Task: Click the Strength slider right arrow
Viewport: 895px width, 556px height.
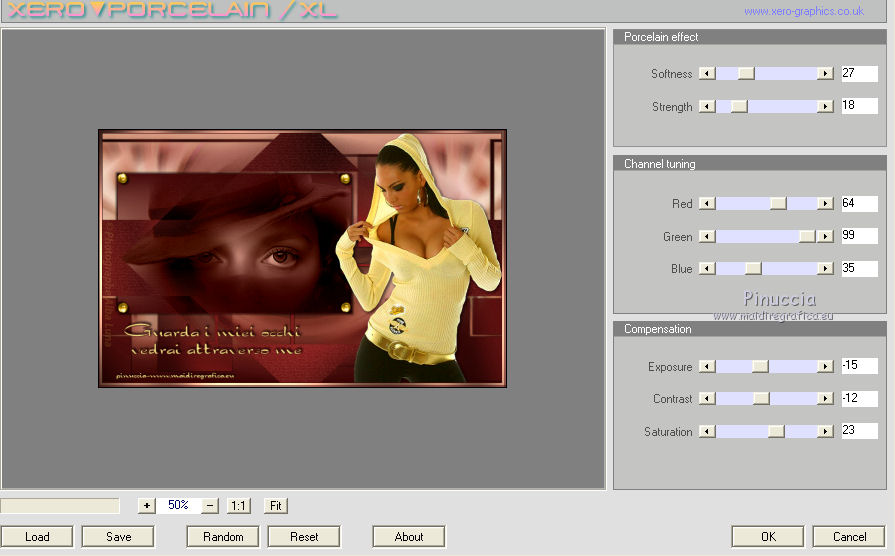Action: coord(825,107)
